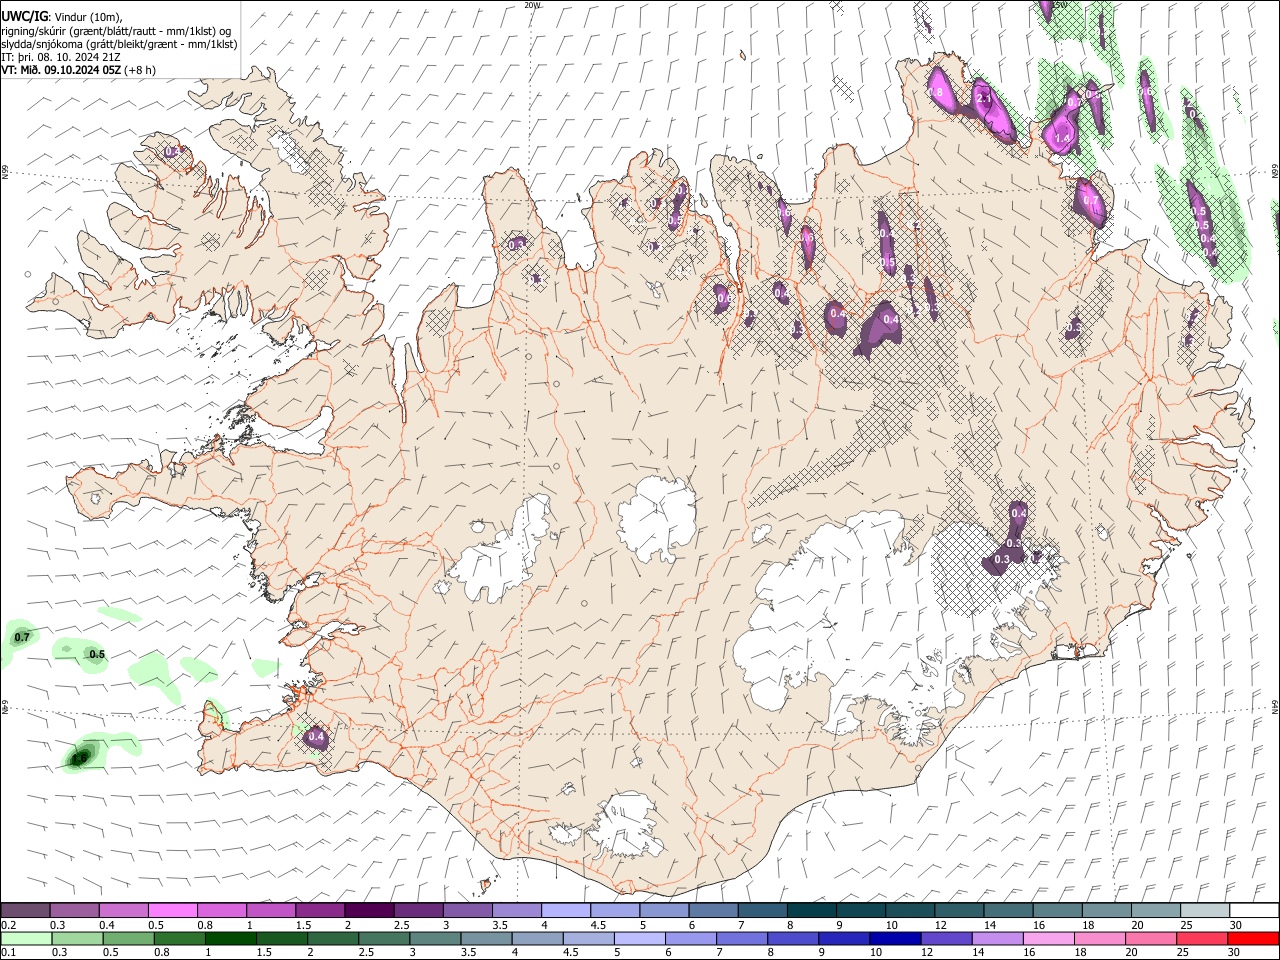Pick the palest green 0.1 swatch in bottom scale
The height and width of the screenshot is (960, 1280).
[x=25, y=938]
